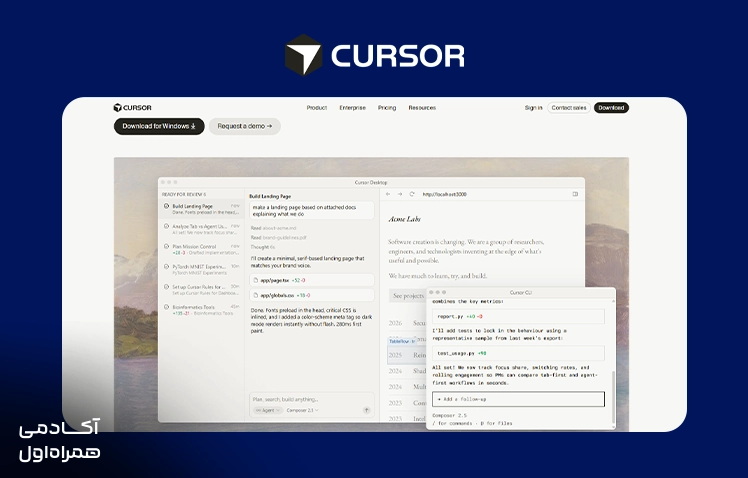
Task: Expand the 'Thought 6s' step
Action: click(263, 247)
